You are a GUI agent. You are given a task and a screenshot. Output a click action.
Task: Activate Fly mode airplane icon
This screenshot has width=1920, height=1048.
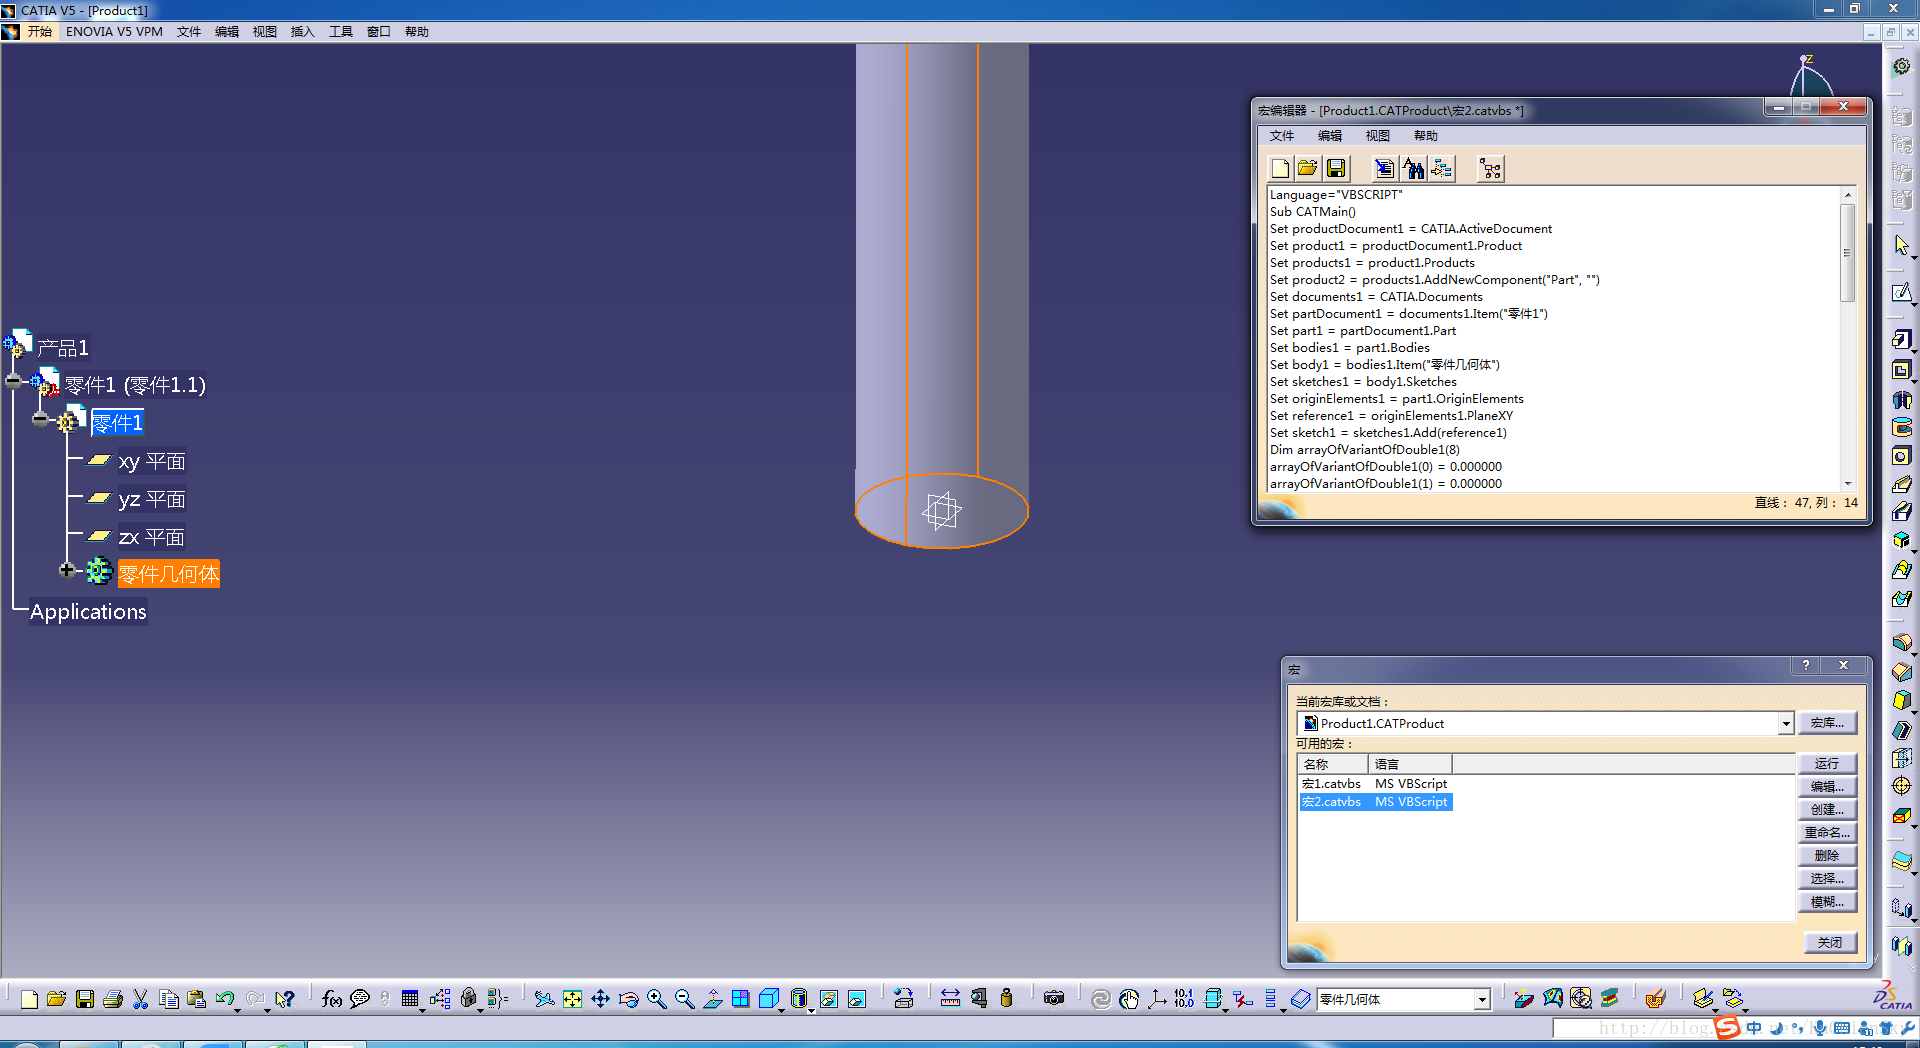pyautogui.click(x=544, y=999)
